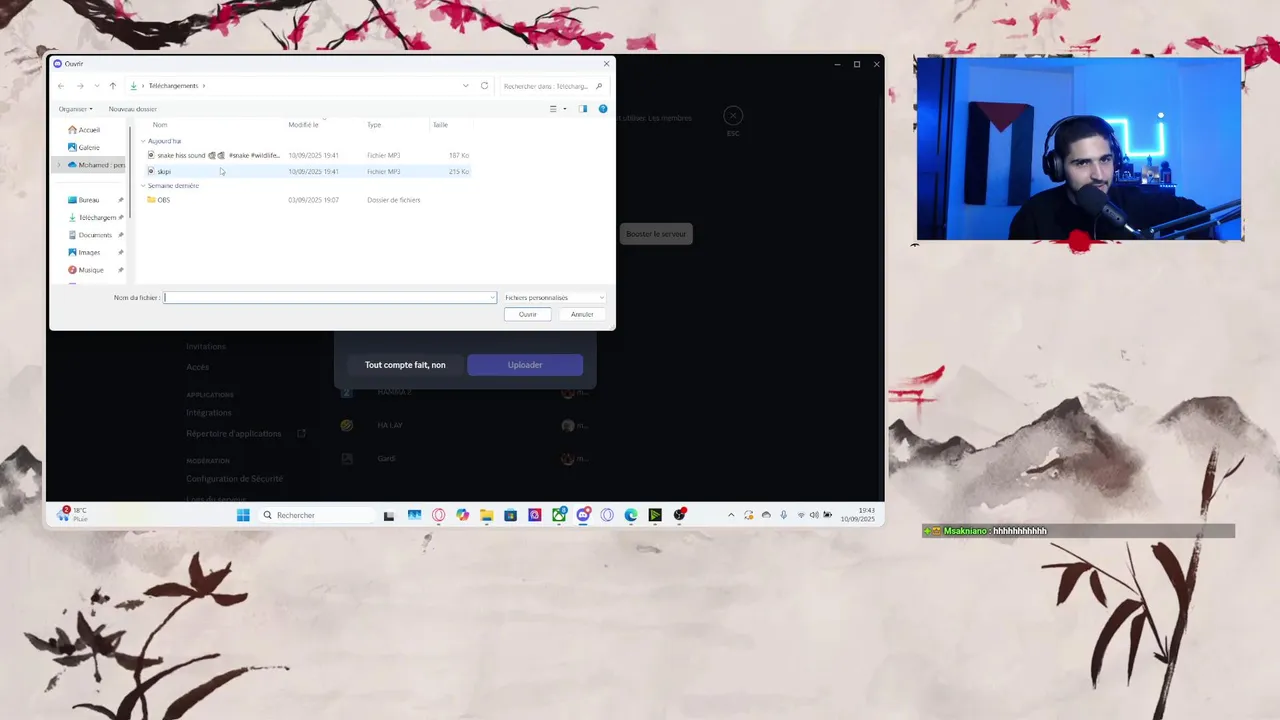1280x720 pixels.
Task: Open the Xbox taskbar icon
Action: tap(559, 515)
